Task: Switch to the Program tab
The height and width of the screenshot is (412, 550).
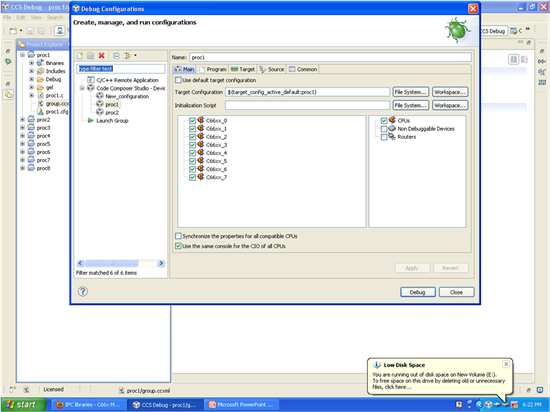Action: [213, 69]
